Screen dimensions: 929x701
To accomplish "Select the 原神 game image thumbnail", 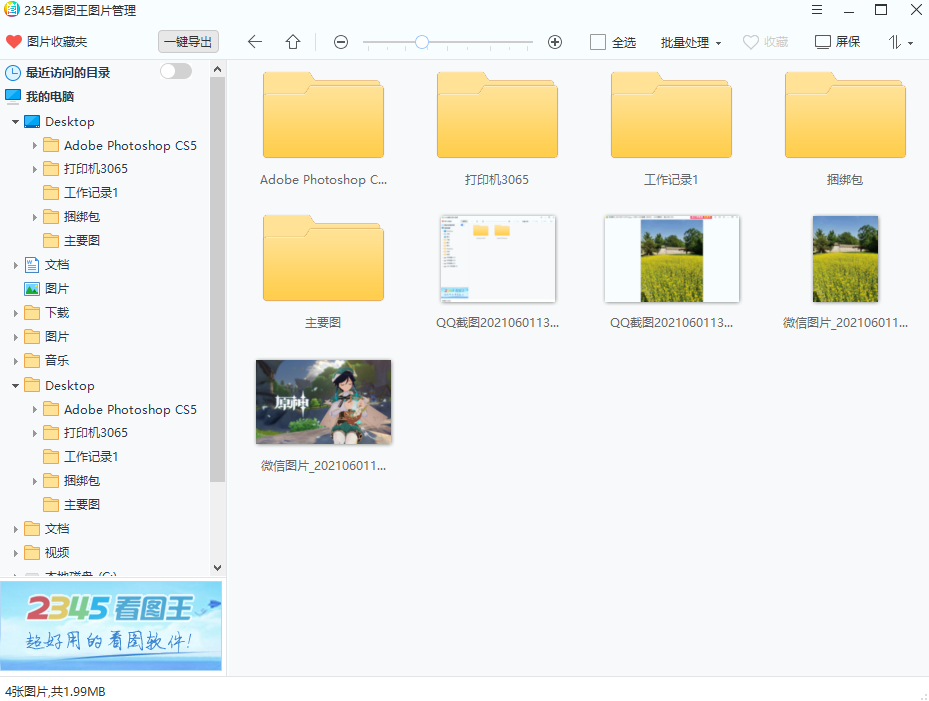I will tap(323, 402).
